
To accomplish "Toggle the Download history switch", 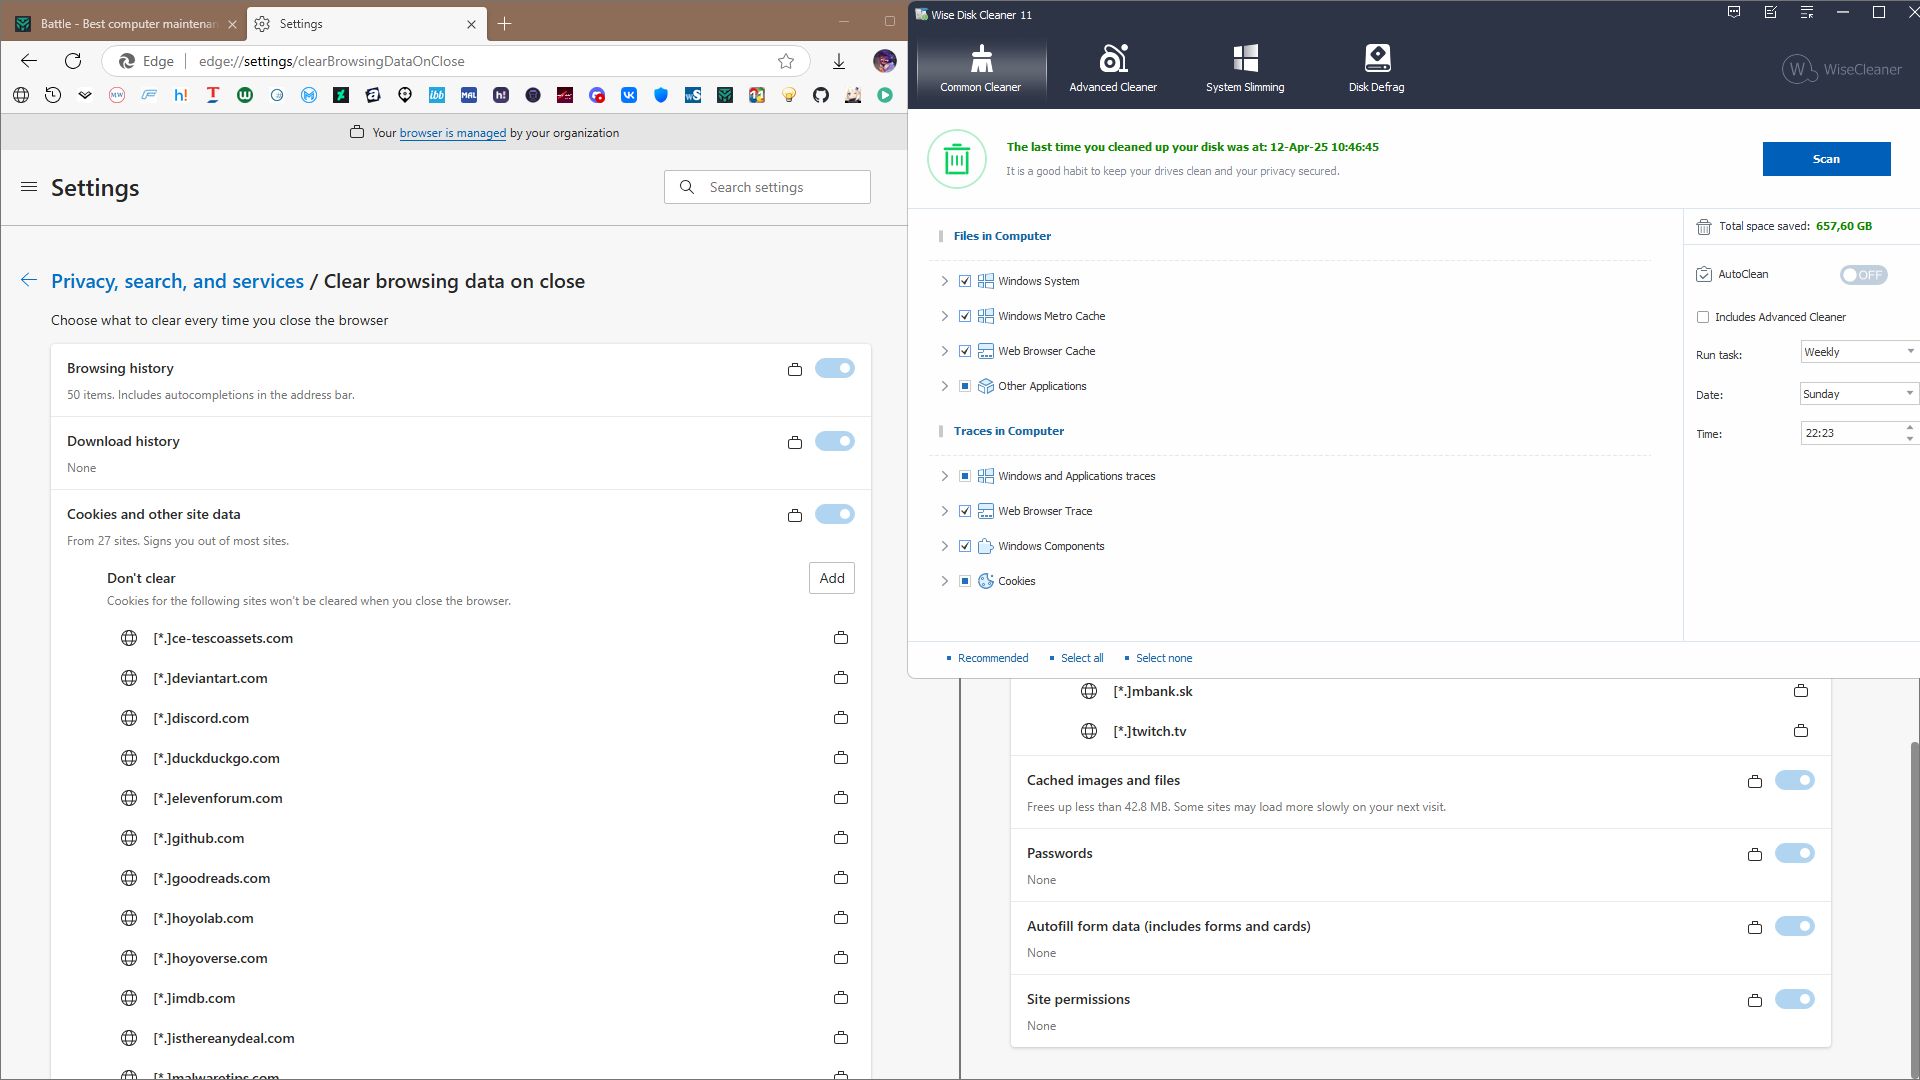I will (x=835, y=441).
